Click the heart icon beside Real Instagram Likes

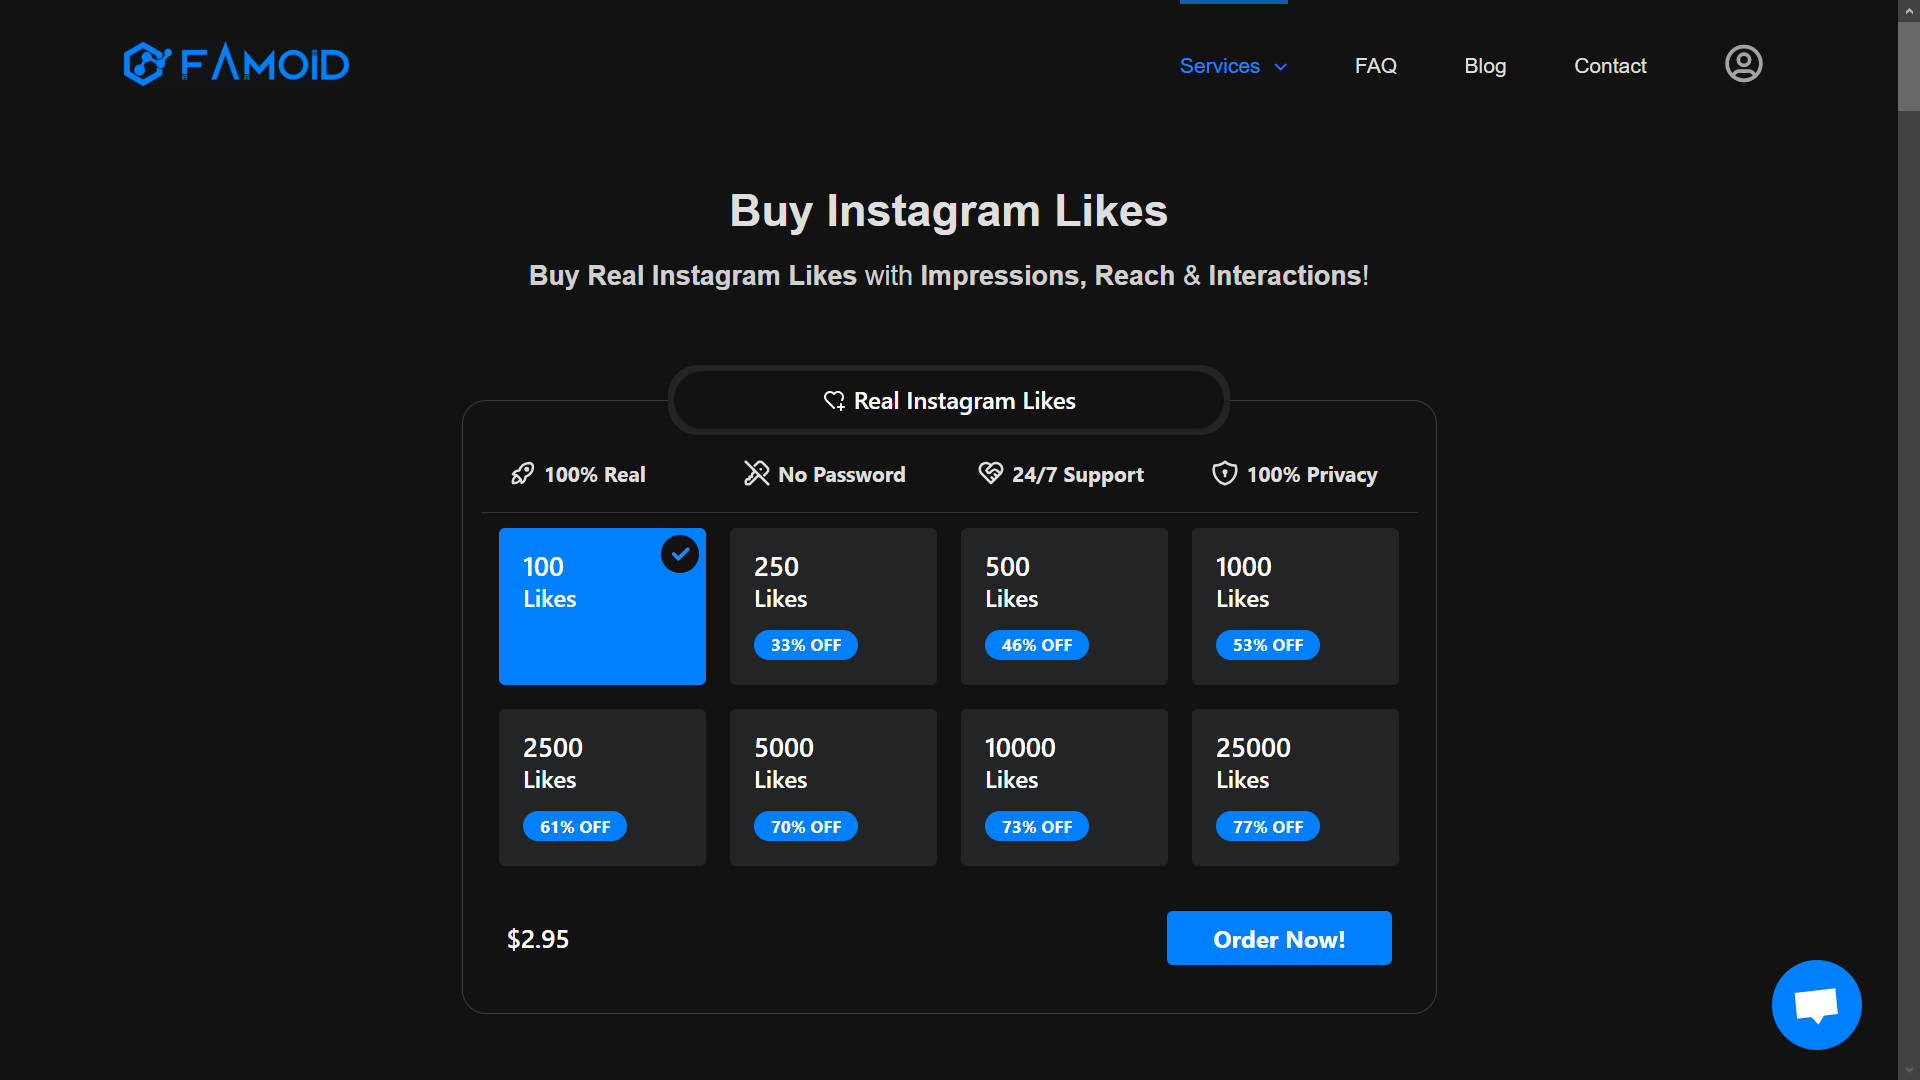click(834, 401)
